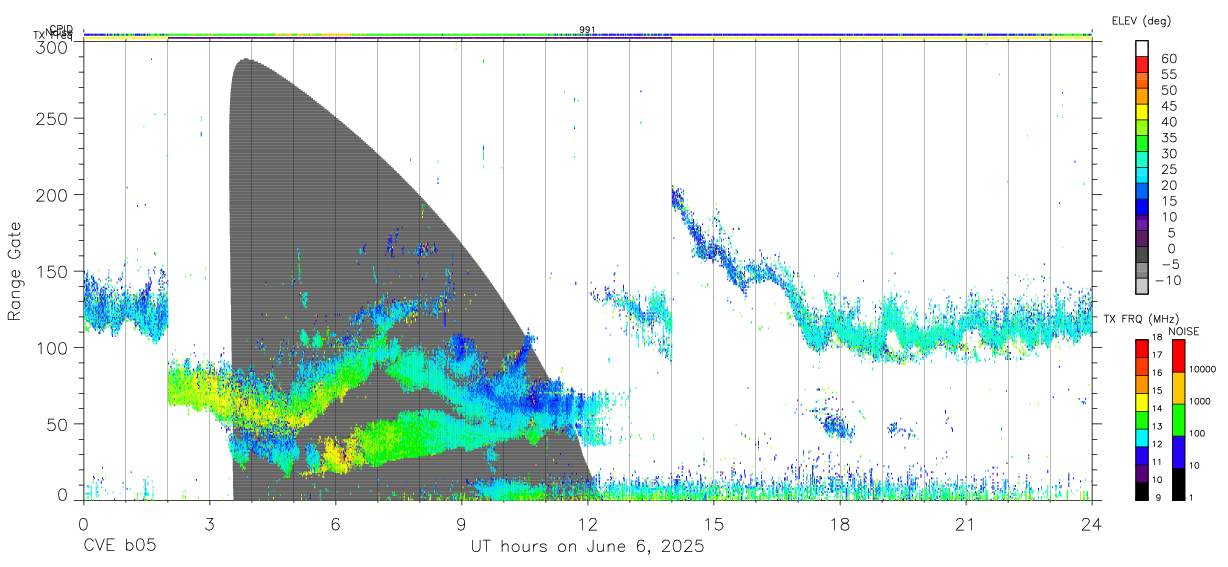Click the ELEV scale label 30
This screenshot has height=567, width=1228.
pyautogui.click(x=1168, y=154)
